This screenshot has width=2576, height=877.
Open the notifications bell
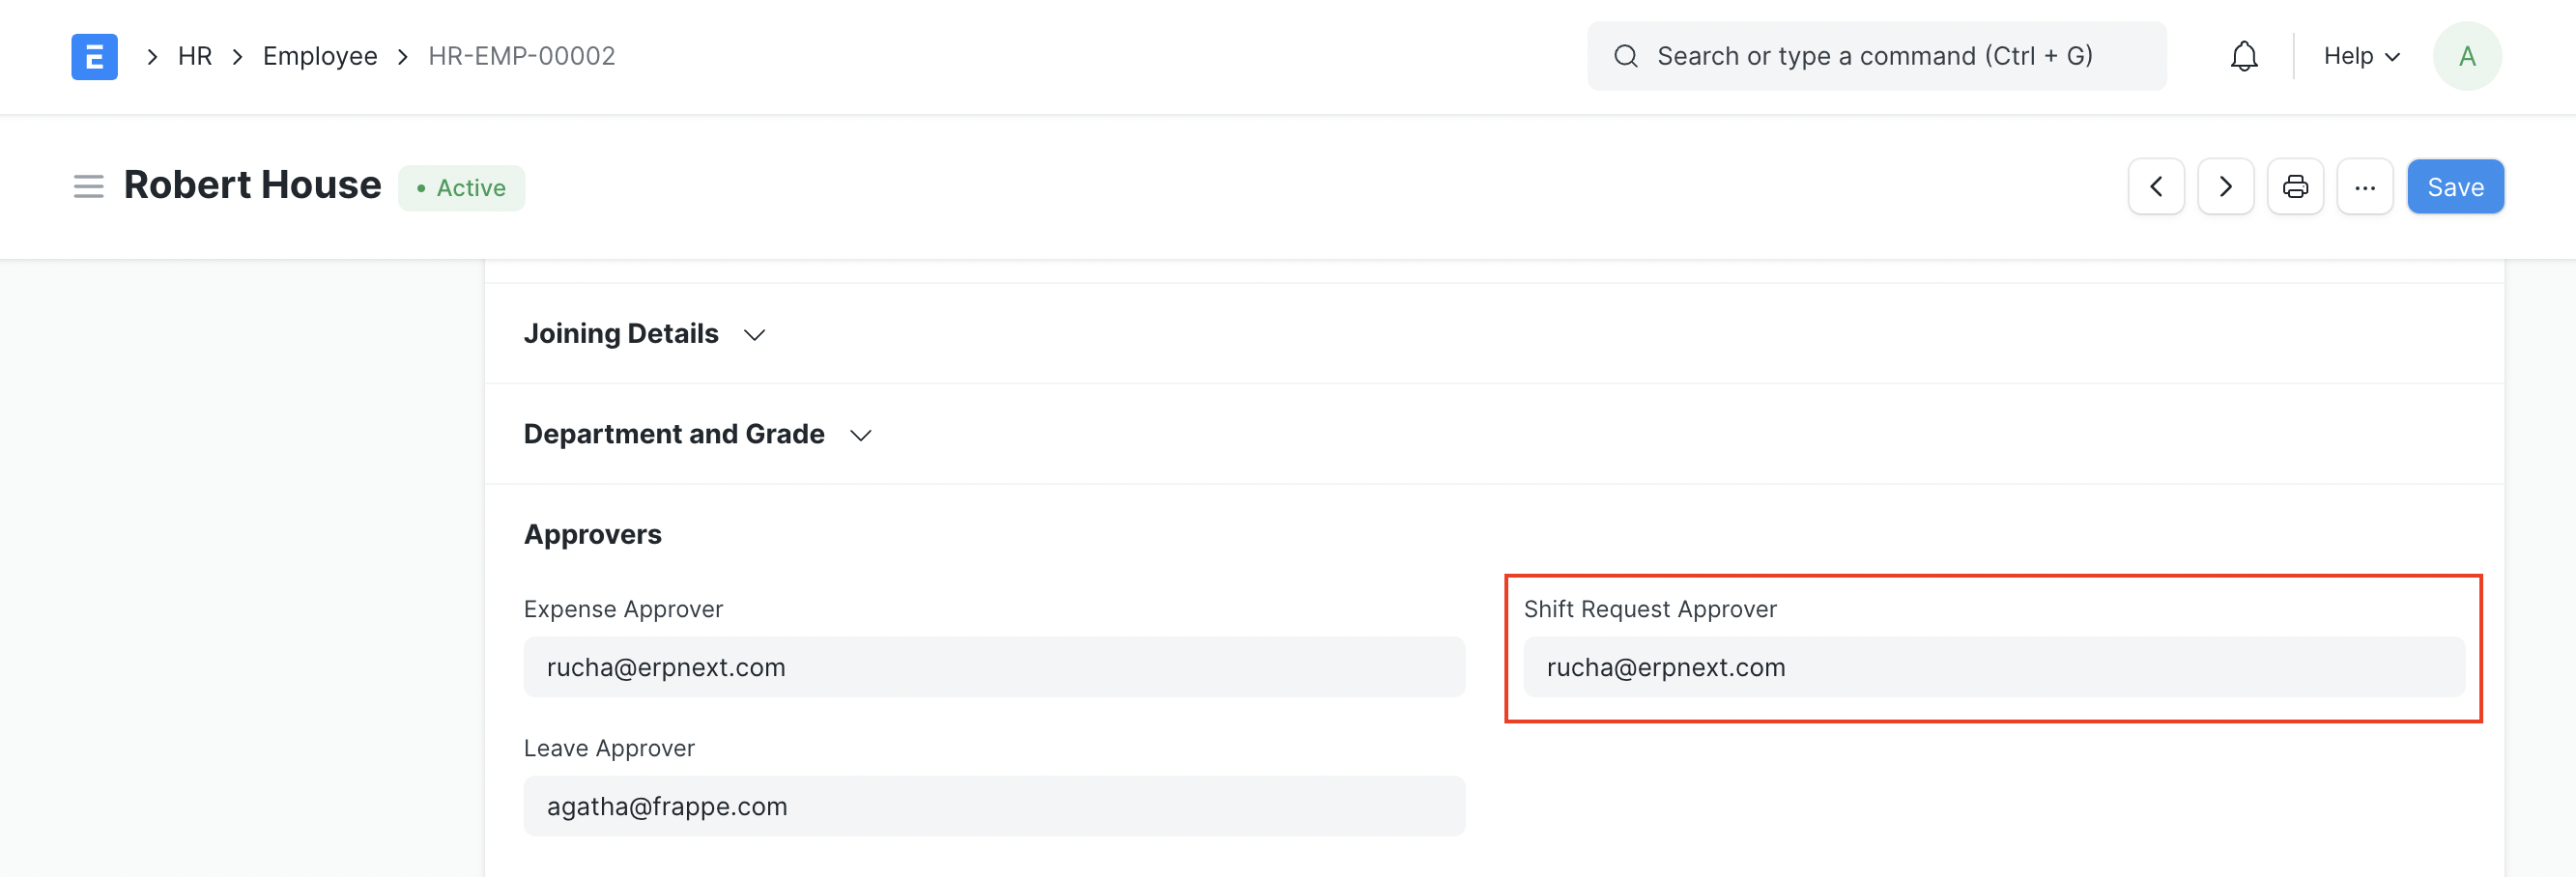2243,56
